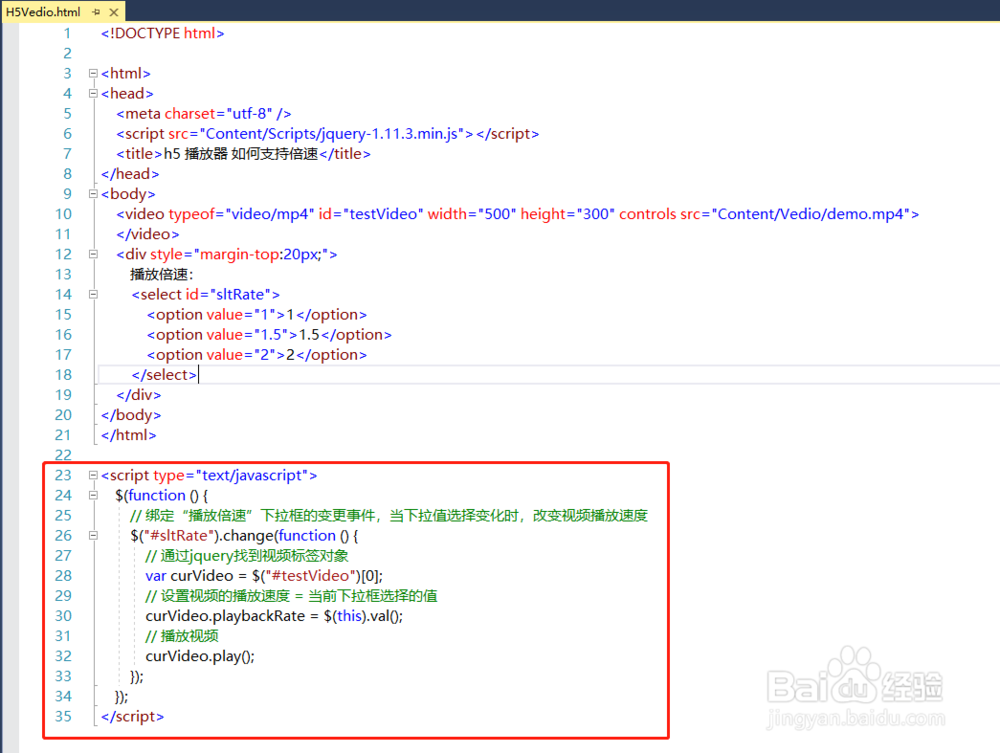Close the H5Vedio.html tab
This screenshot has width=1000, height=753.
point(114,12)
